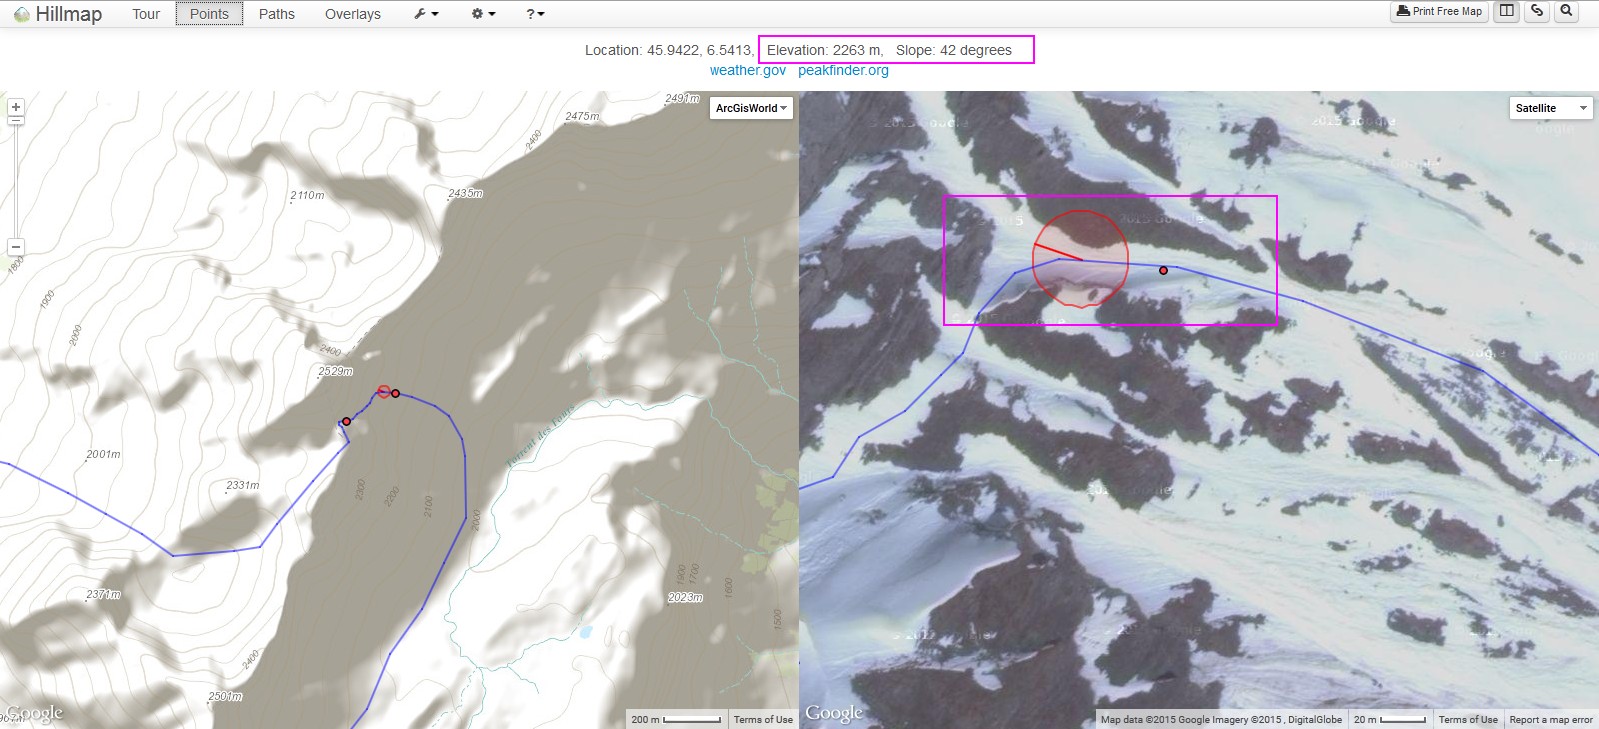Expand the ArcGisWorld map type dropdown

point(751,108)
